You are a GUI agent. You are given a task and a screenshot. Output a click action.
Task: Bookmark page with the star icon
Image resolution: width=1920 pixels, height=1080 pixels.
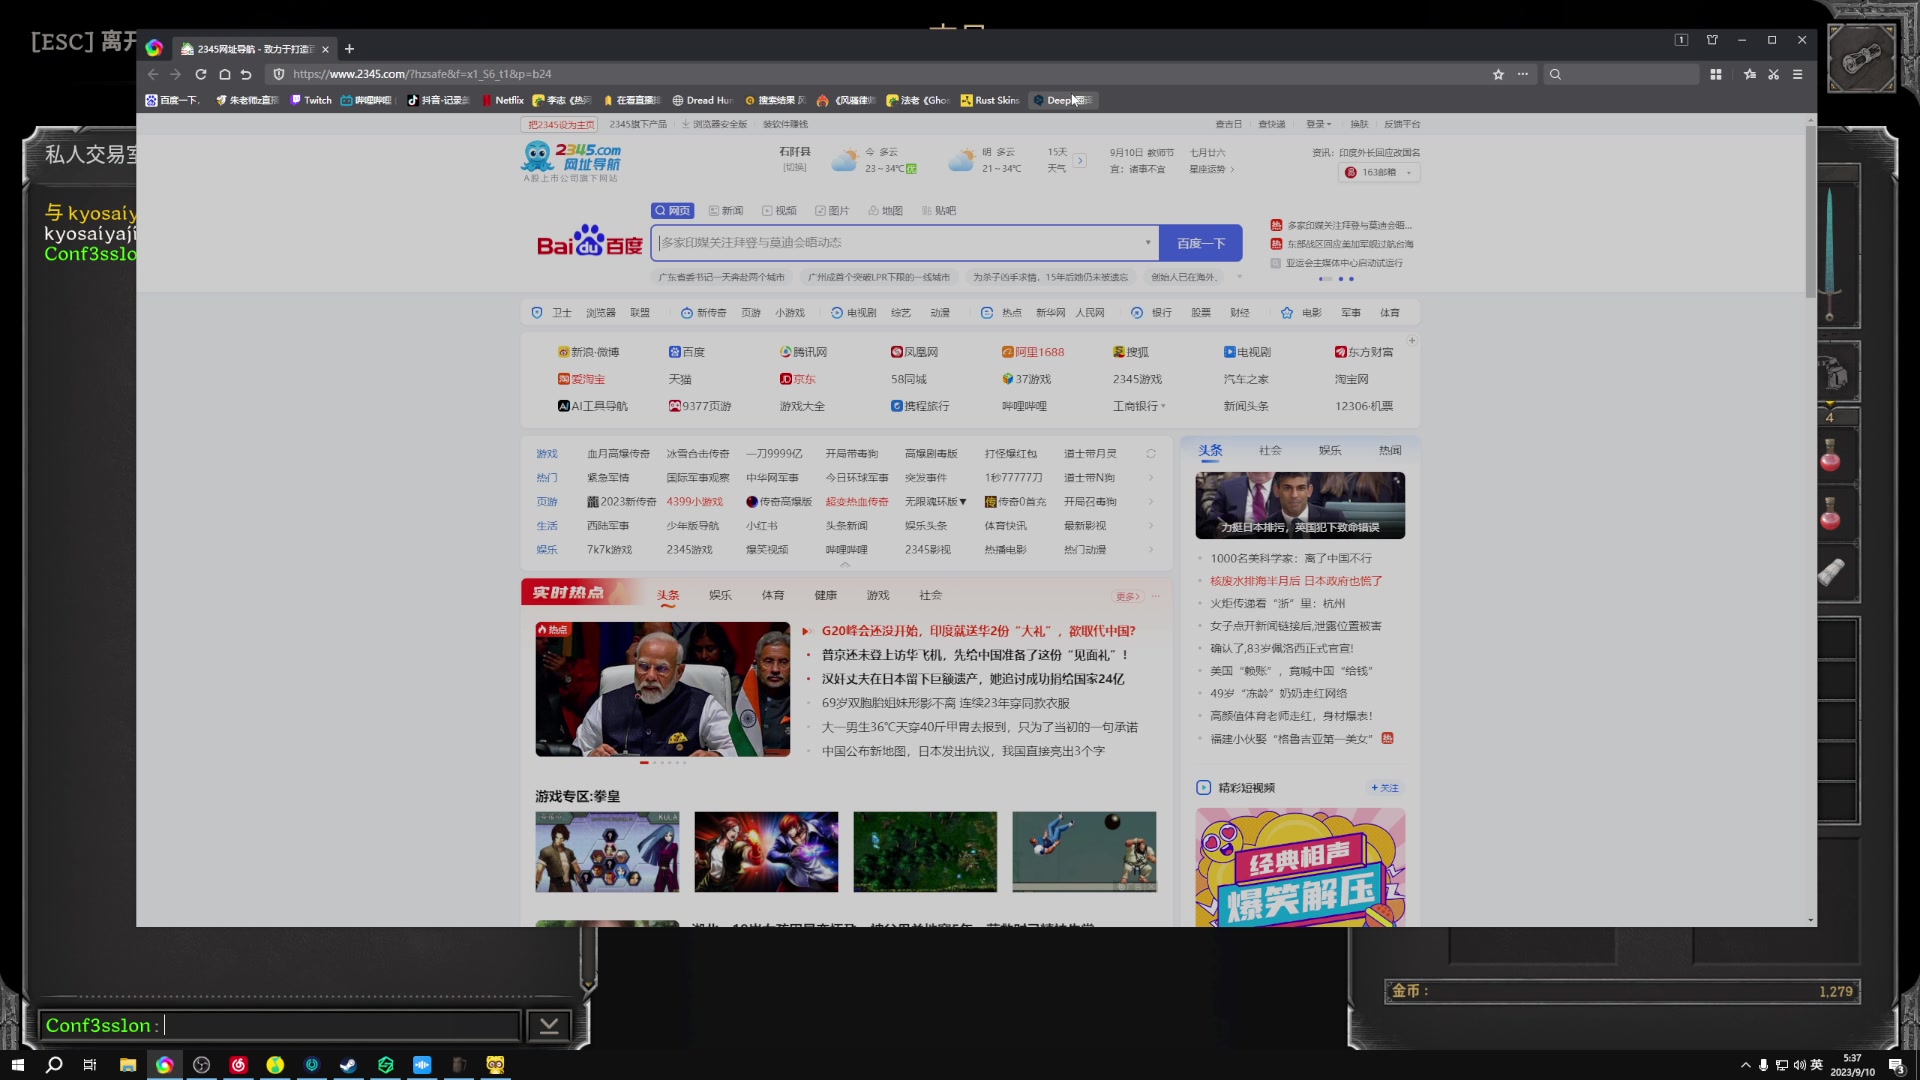coord(1498,74)
